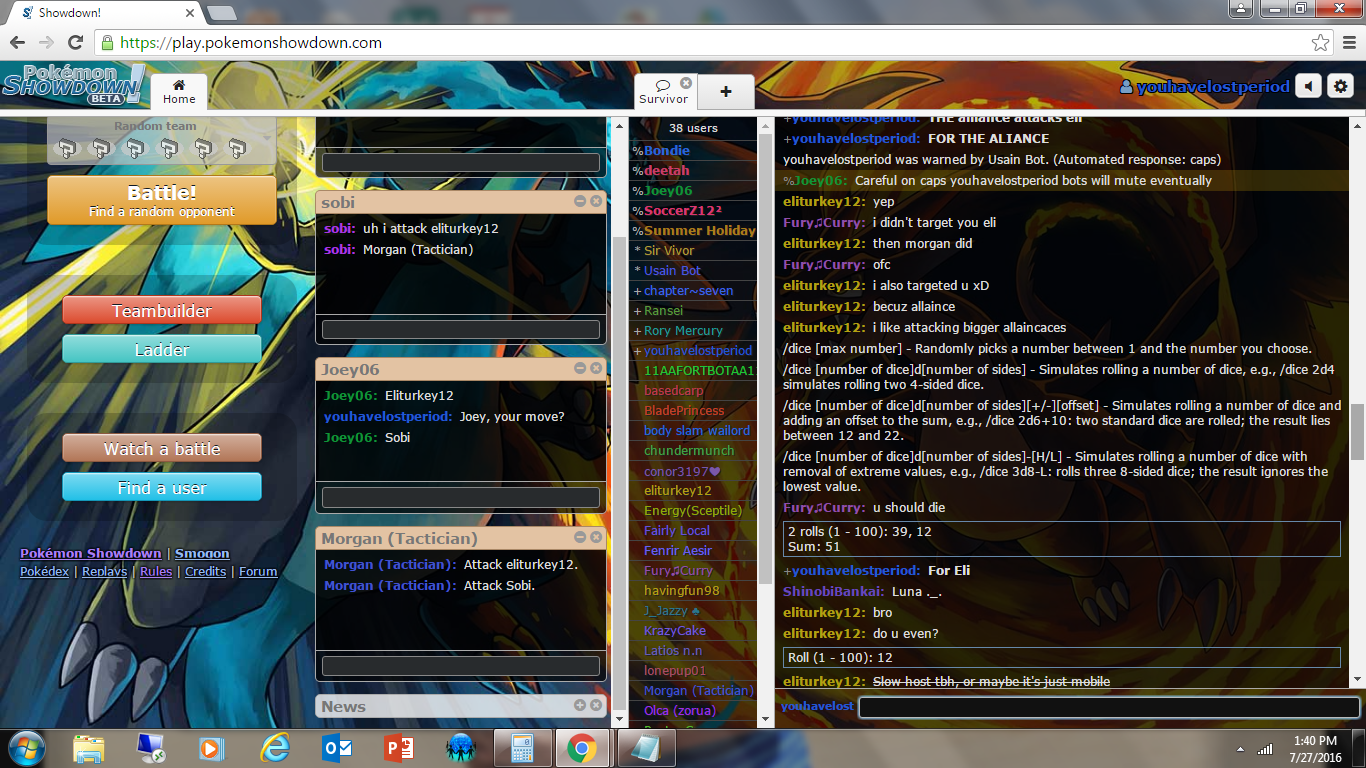
Task: Select Usain Bot in the user list
Action: pyautogui.click(x=693, y=271)
